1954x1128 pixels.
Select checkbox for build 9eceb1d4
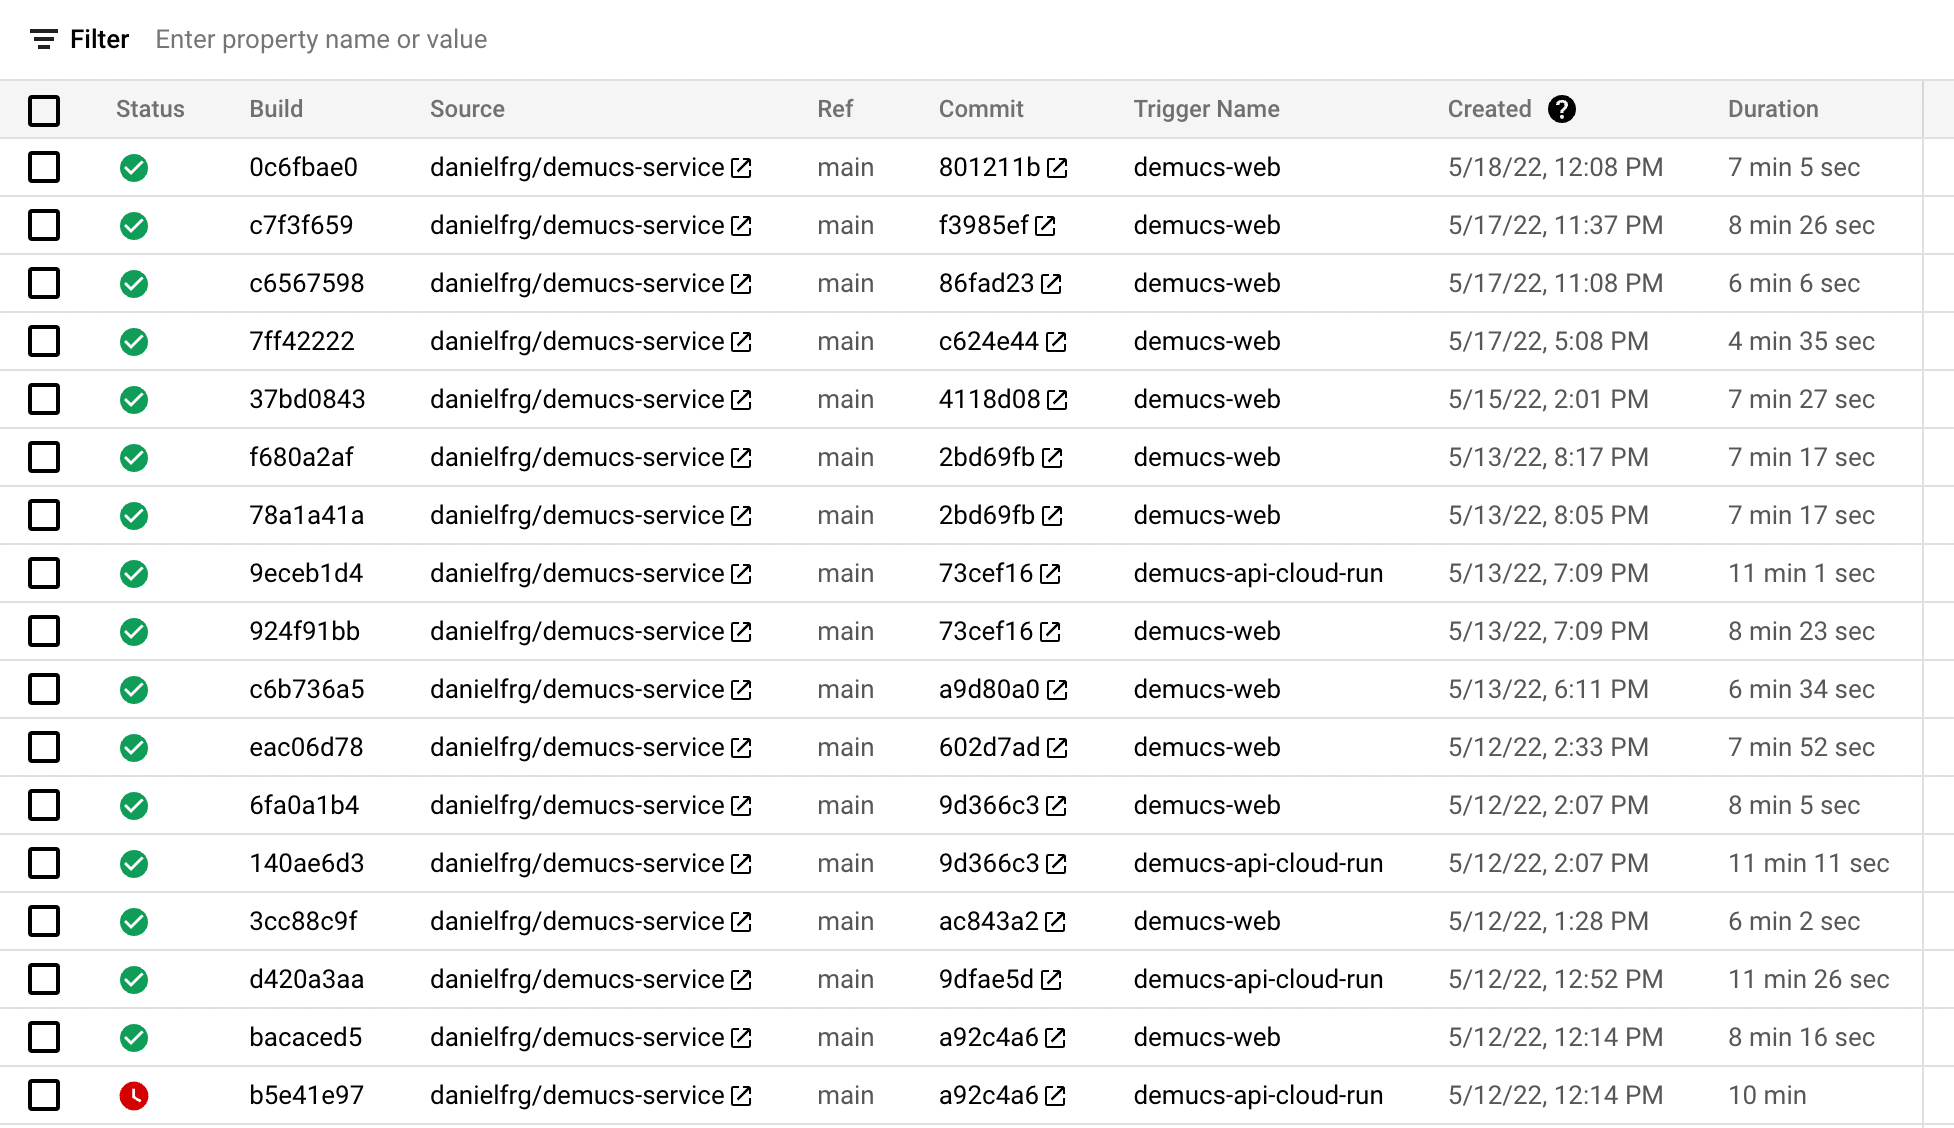(x=44, y=573)
